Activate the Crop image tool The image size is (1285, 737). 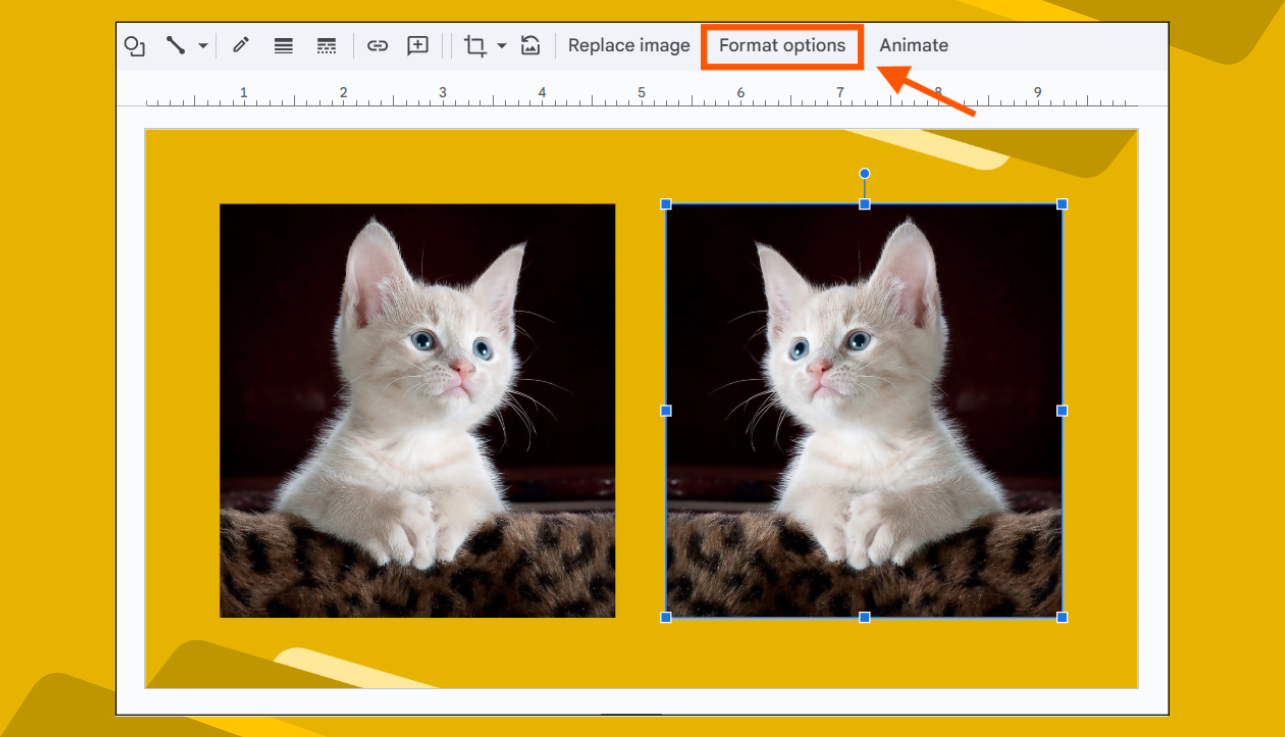(x=475, y=45)
